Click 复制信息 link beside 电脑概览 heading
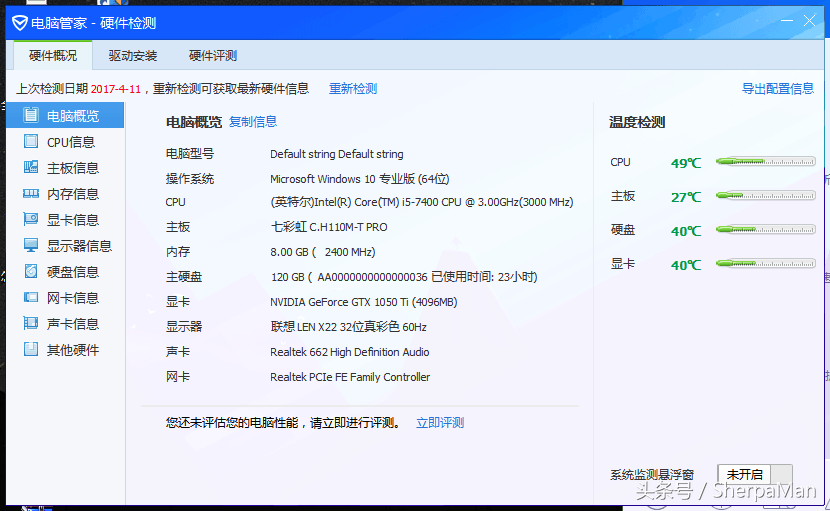The width and height of the screenshot is (830, 511). (x=253, y=122)
